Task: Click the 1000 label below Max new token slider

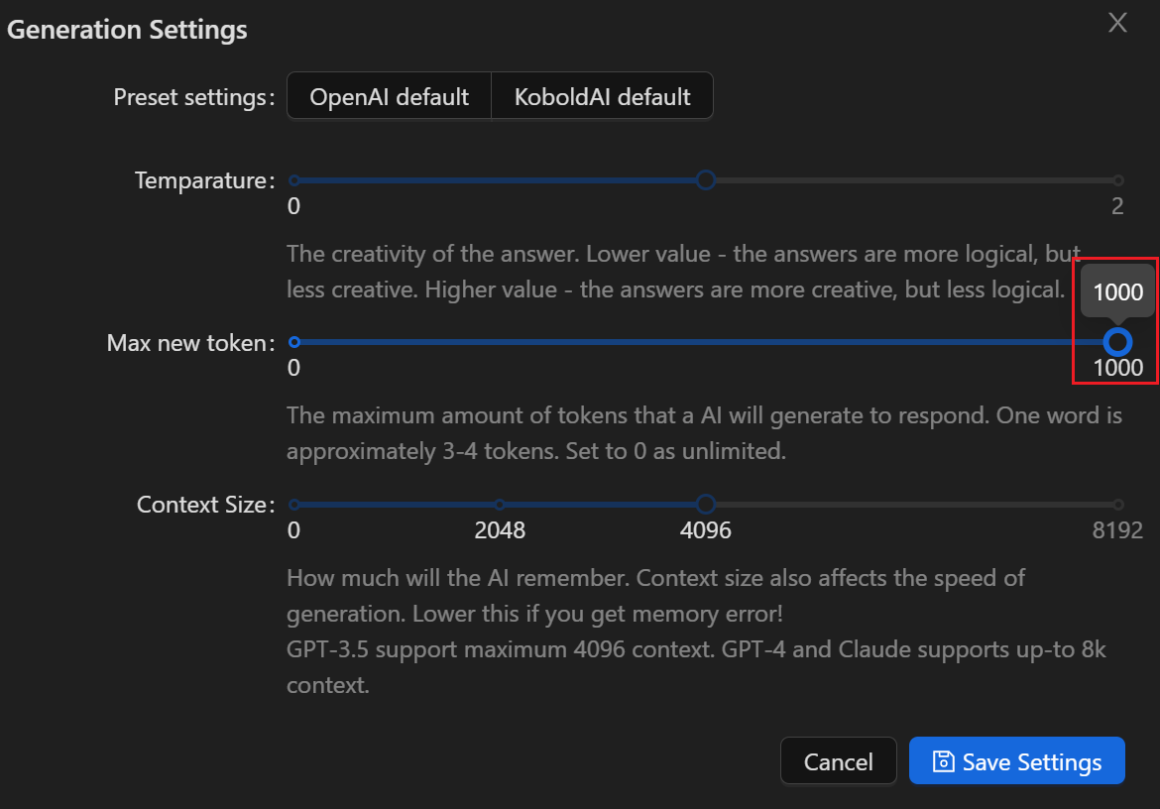Action: click(1117, 368)
